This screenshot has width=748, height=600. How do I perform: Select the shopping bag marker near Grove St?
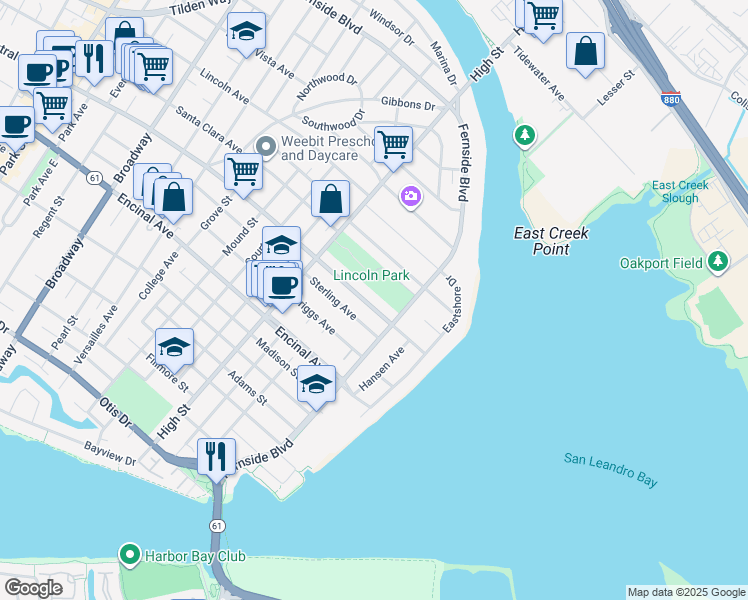click(173, 197)
